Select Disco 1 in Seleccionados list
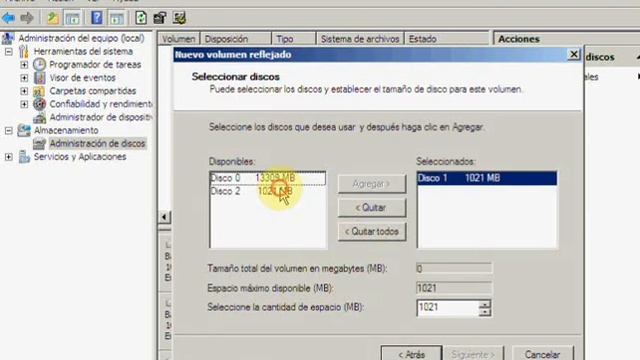This screenshot has height=360, width=640. (487, 178)
